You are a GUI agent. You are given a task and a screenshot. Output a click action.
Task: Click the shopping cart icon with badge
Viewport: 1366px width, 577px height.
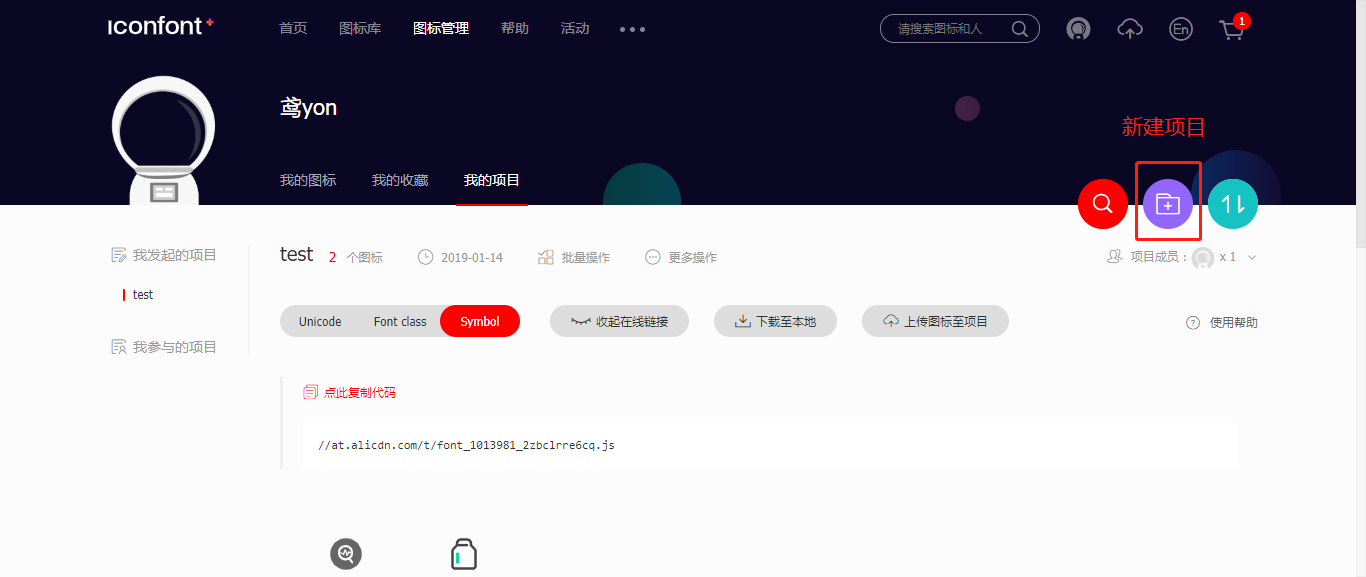click(1231, 31)
